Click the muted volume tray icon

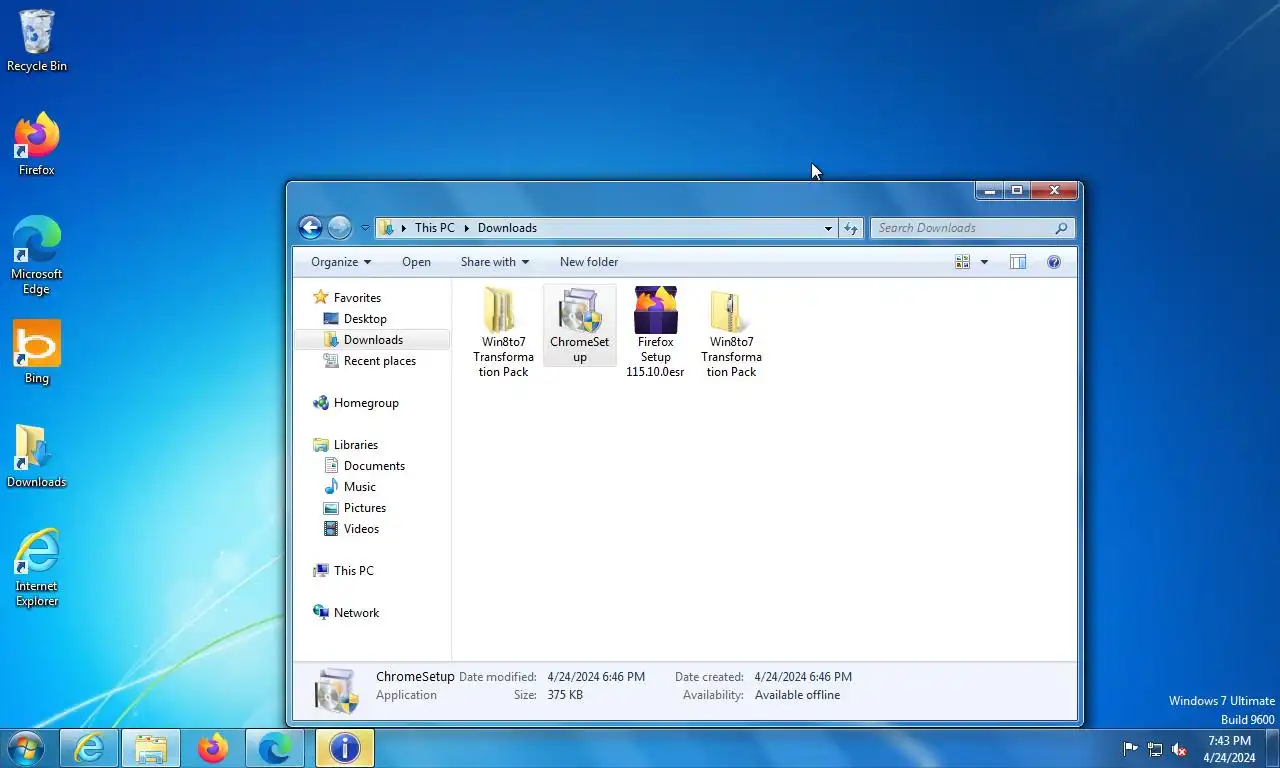1179,749
